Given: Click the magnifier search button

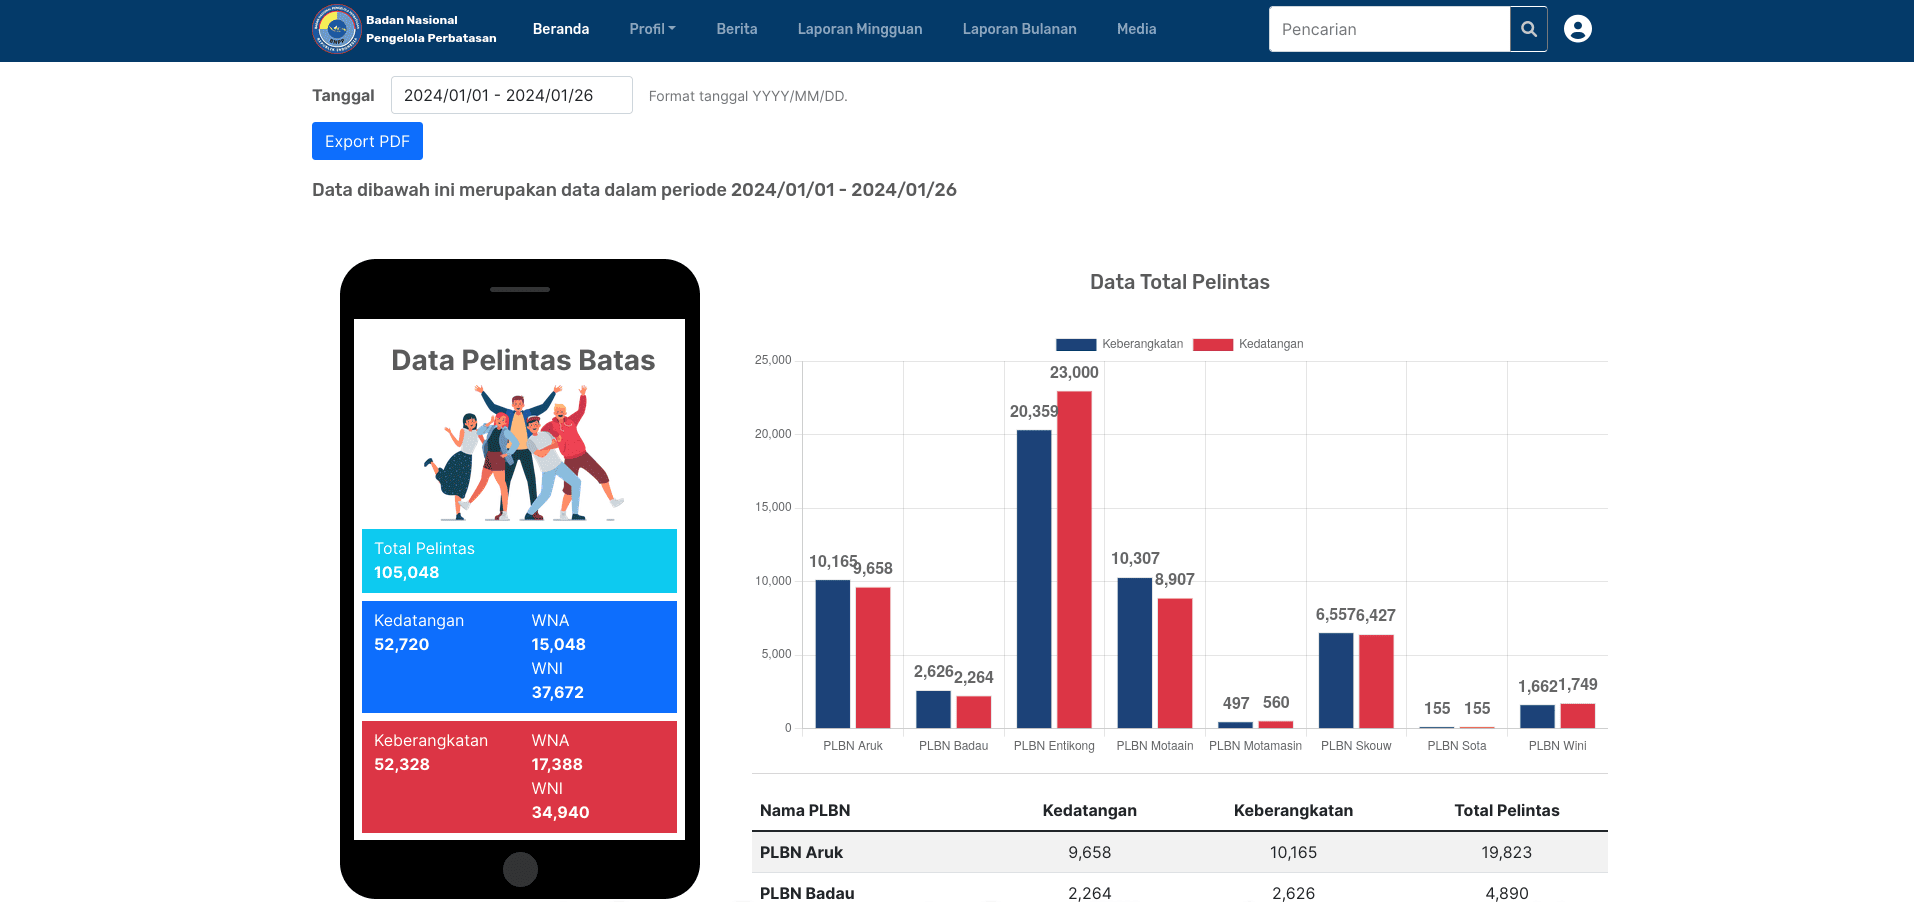Looking at the screenshot, I should point(1528,29).
